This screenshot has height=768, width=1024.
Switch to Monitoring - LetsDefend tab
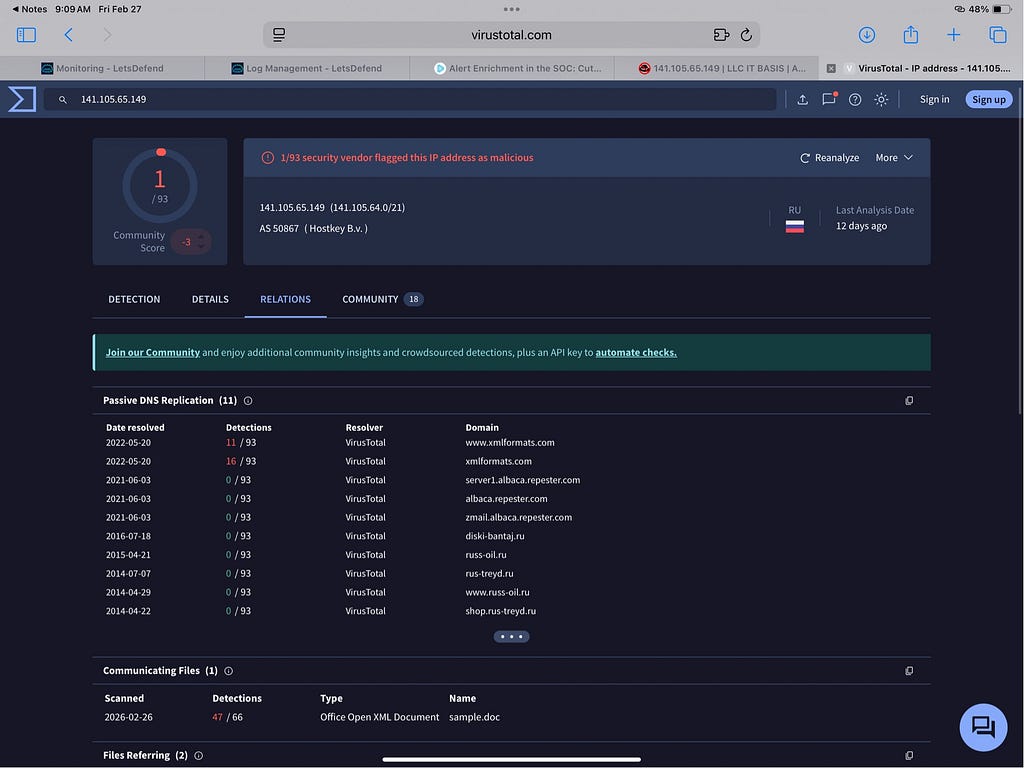point(103,68)
